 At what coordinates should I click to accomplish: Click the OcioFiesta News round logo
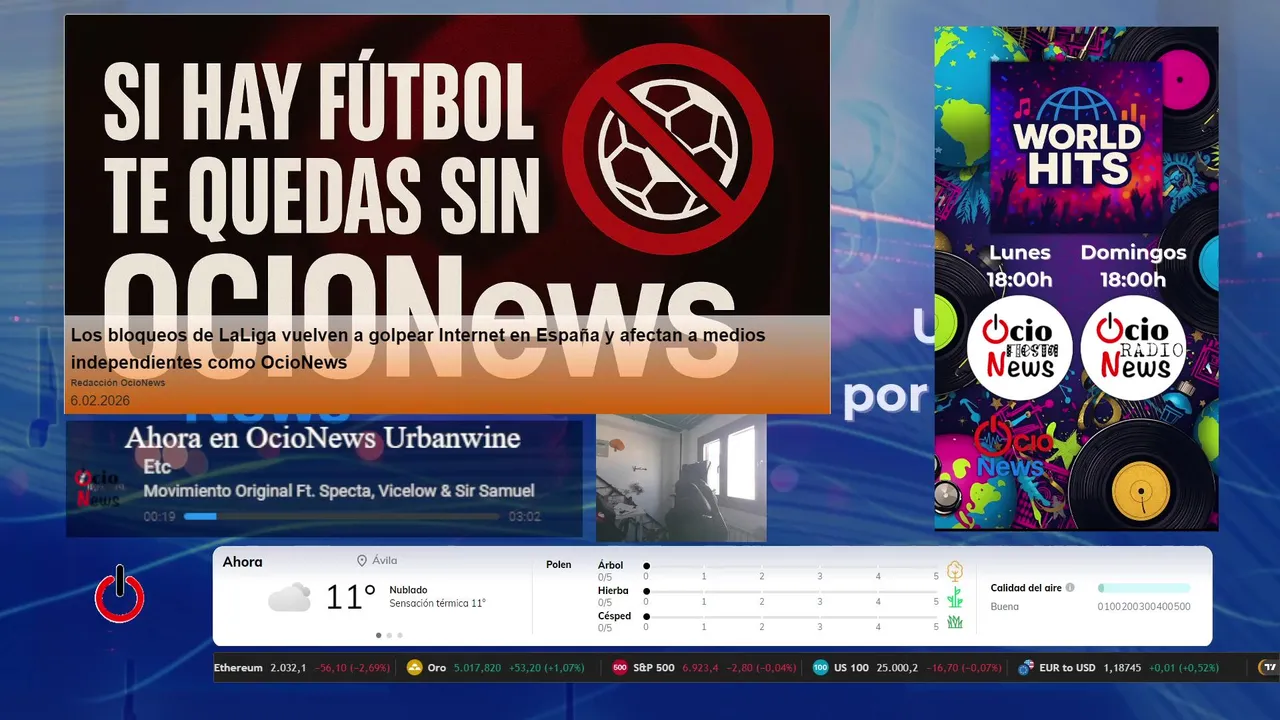coord(1019,348)
